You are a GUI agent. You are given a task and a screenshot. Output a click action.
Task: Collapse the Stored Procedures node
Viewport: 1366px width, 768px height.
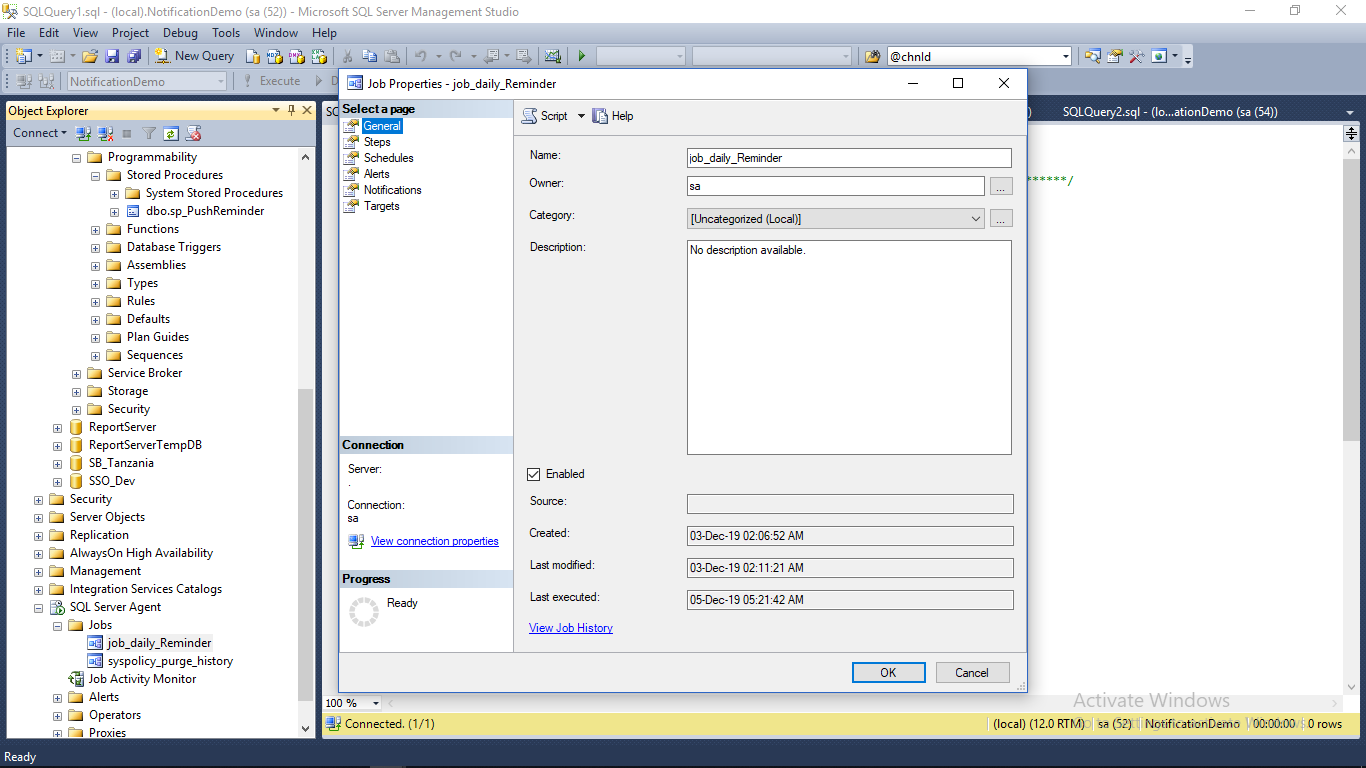(96, 176)
